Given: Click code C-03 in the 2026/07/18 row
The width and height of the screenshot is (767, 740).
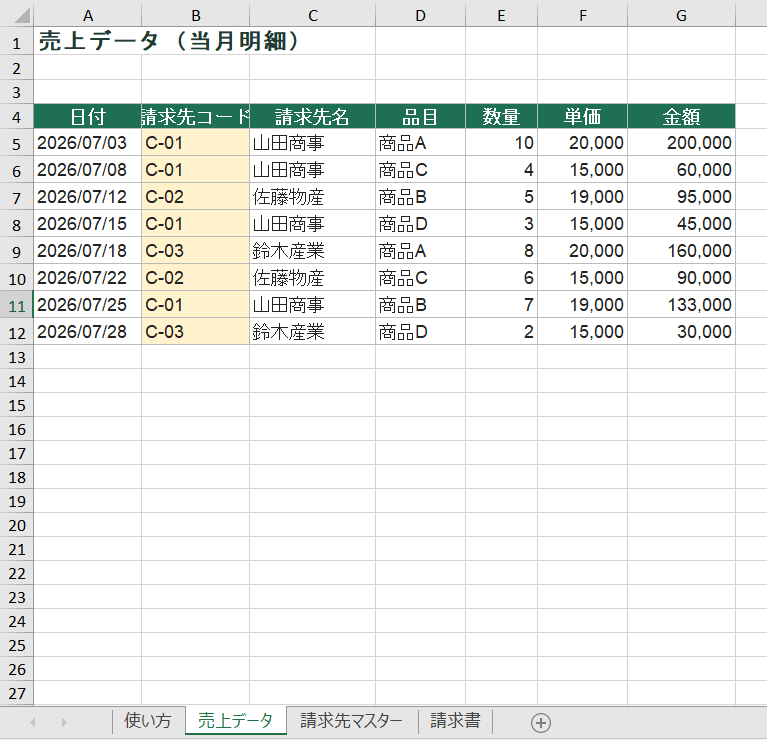Looking at the screenshot, I should [x=196, y=250].
